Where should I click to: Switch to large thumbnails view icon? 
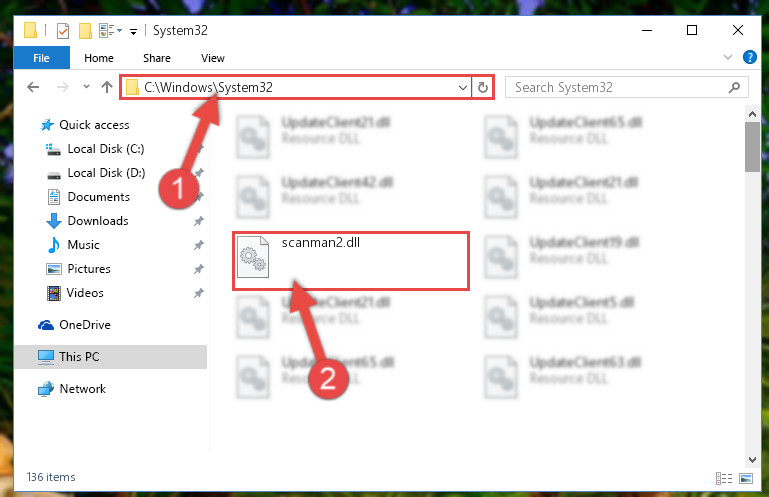(x=745, y=478)
